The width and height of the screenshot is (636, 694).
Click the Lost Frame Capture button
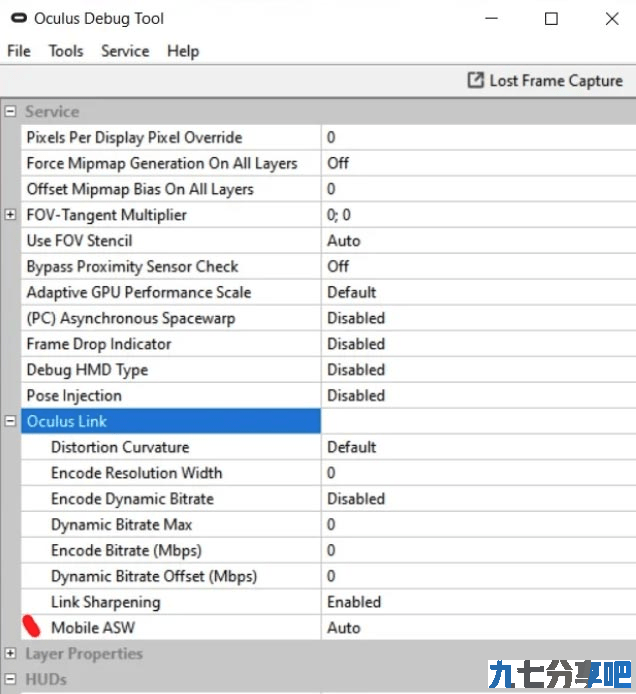545,81
